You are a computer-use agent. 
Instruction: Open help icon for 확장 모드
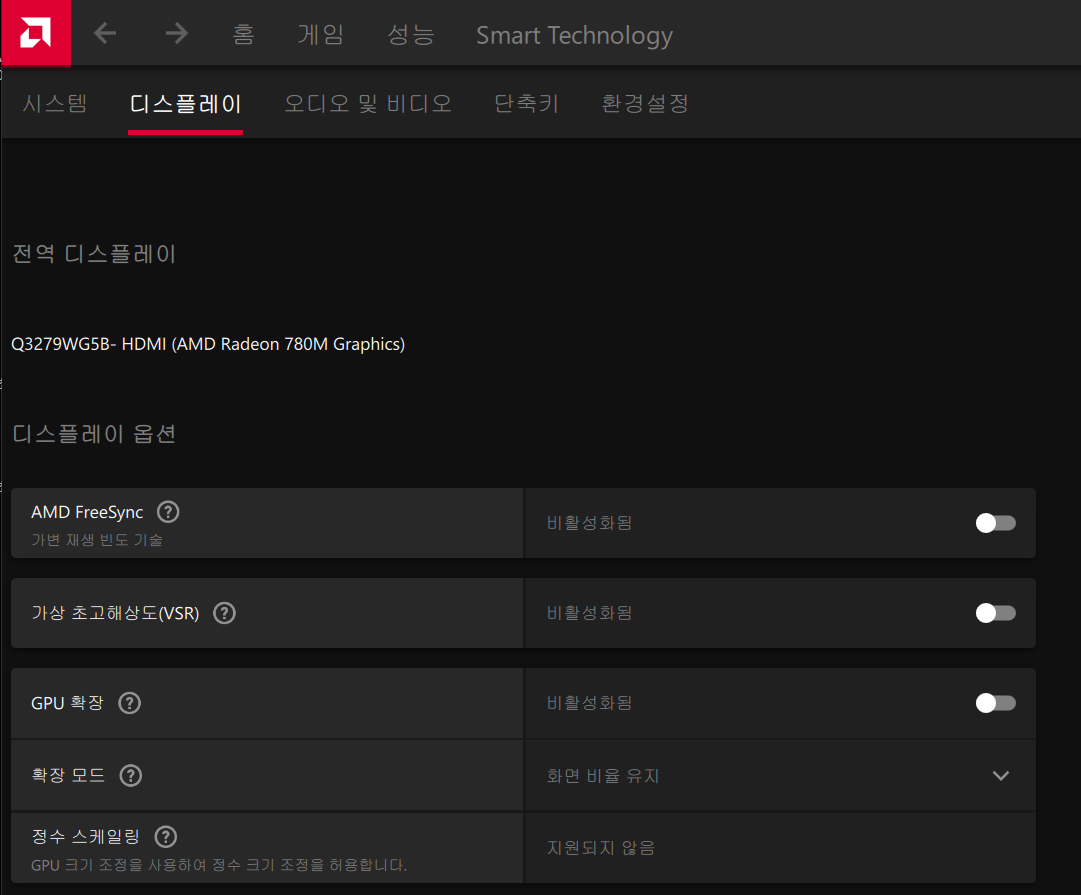pyautogui.click(x=131, y=775)
